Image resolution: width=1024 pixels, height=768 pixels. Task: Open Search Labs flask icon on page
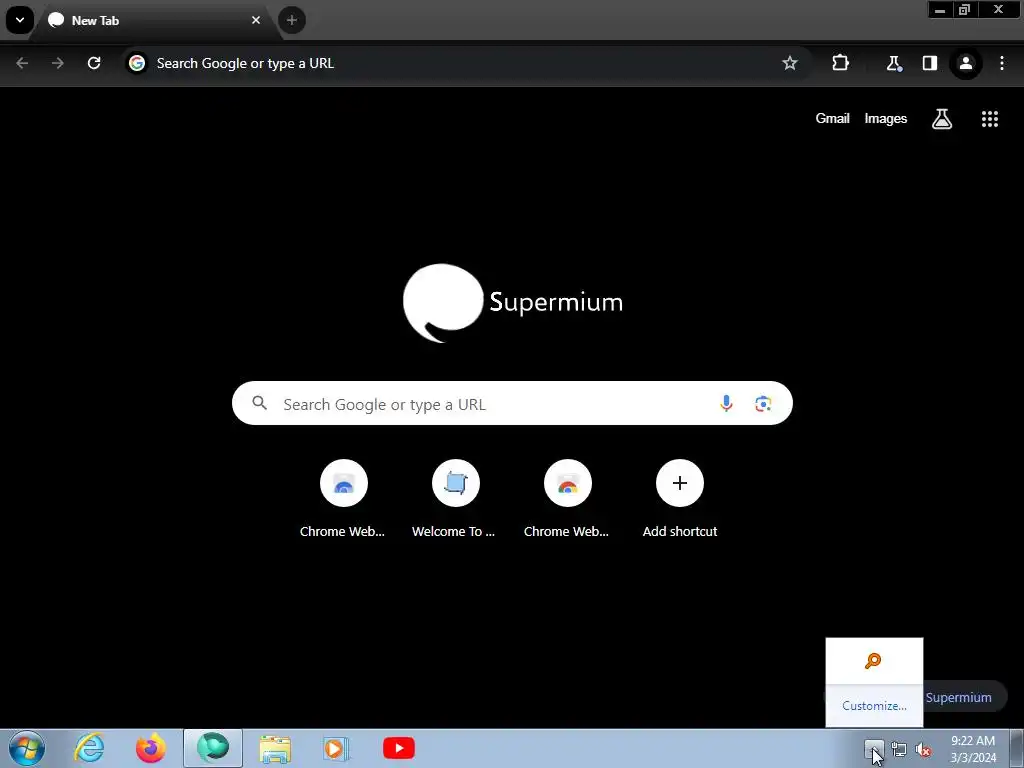942,119
